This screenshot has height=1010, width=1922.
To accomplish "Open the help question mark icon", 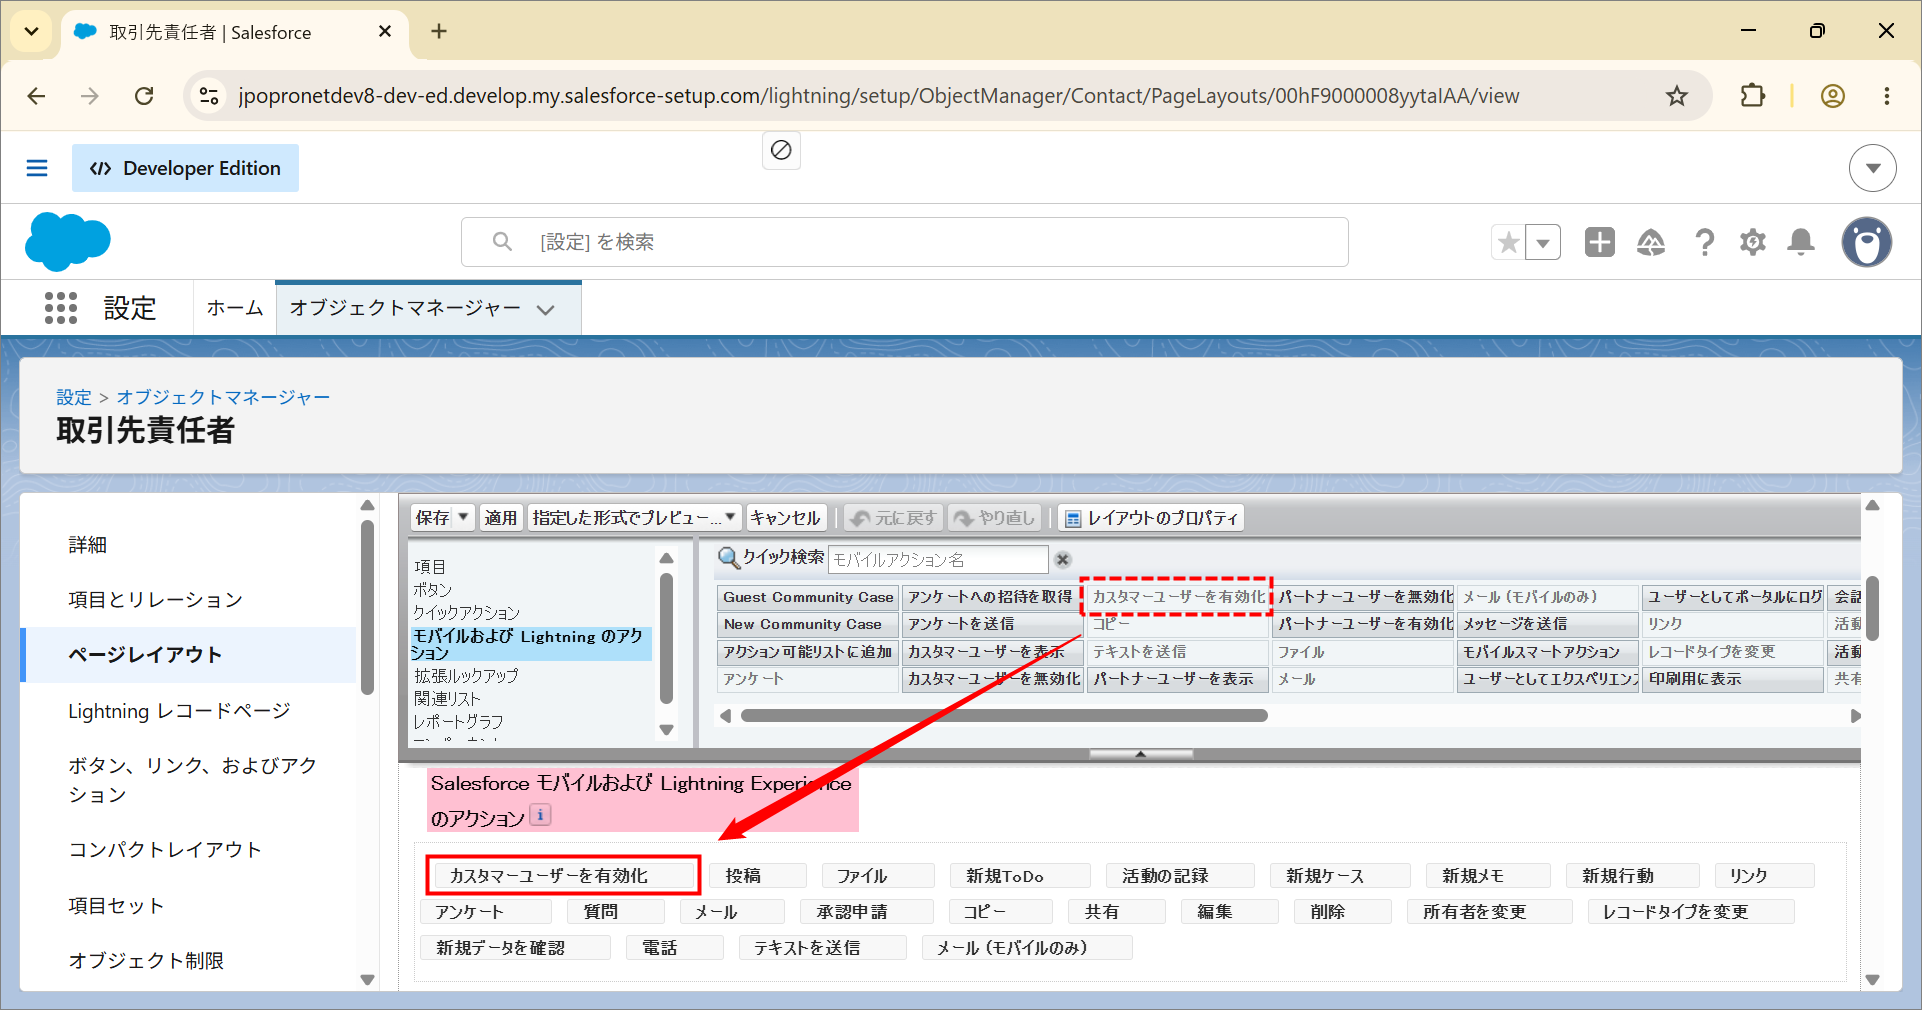I will click(x=1704, y=242).
